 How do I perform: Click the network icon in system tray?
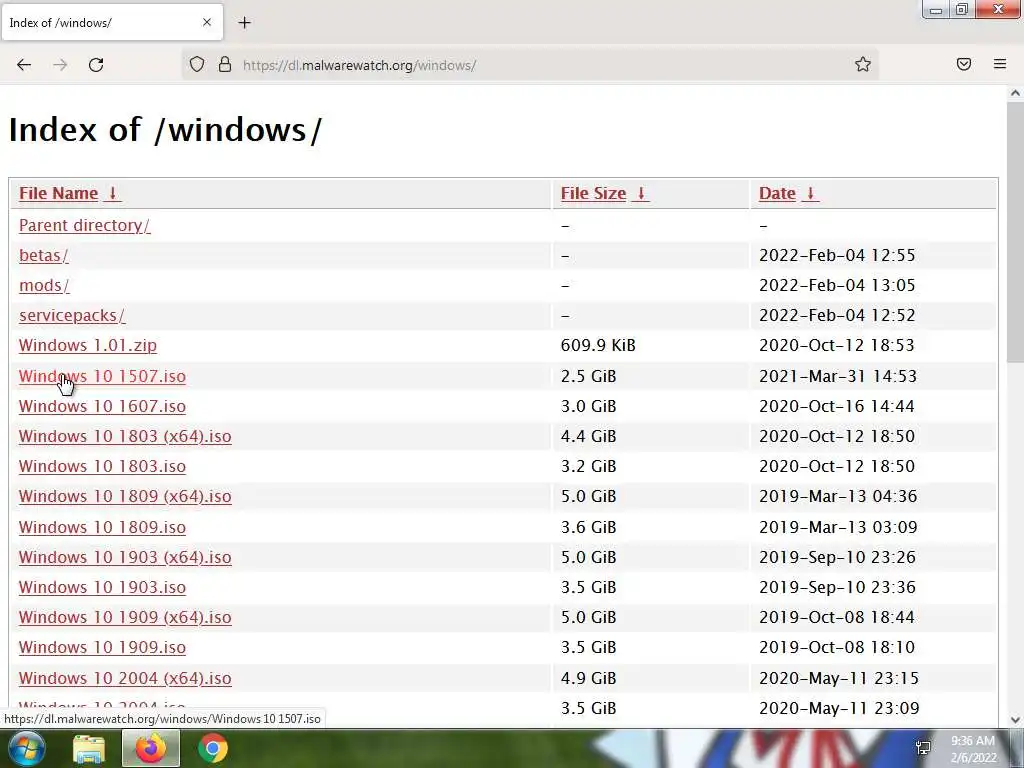click(923, 748)
